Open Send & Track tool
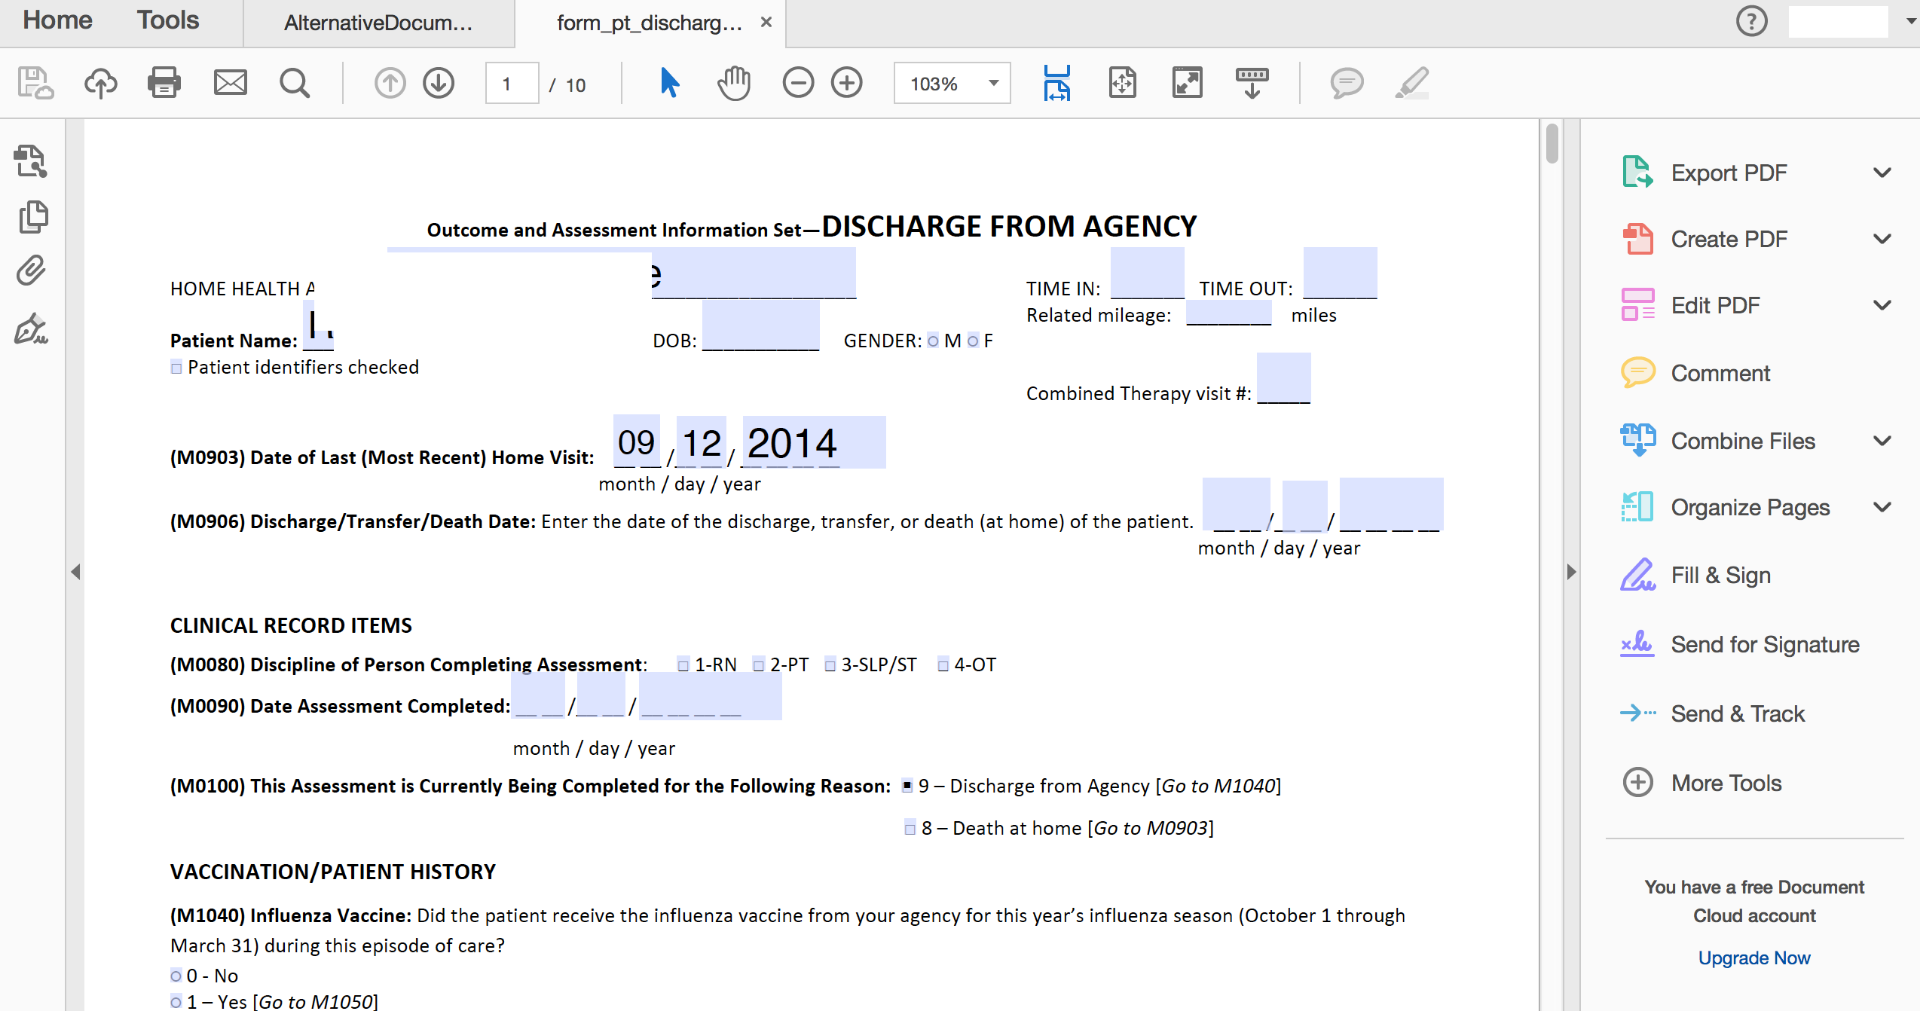Viewport: 1920px width, 1011px height. click(1737, 714)
